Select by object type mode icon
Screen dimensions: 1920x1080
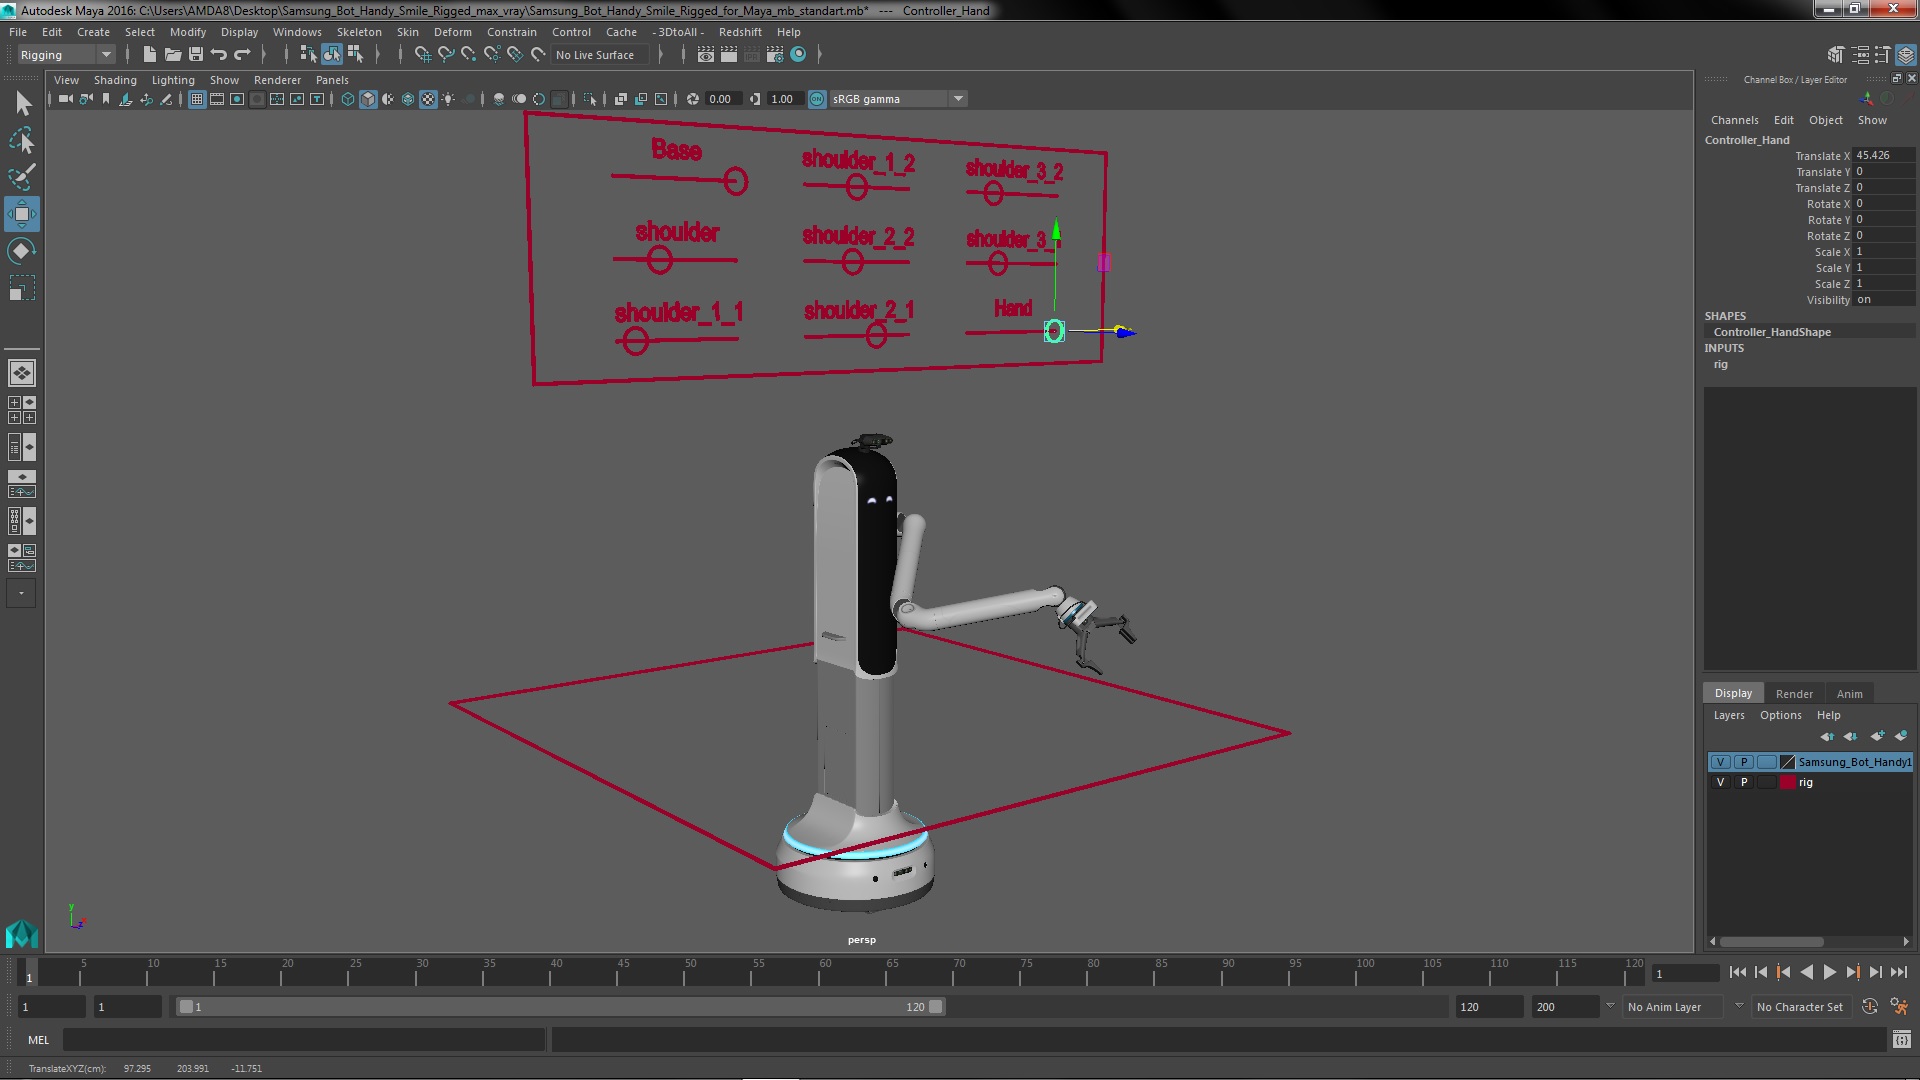point(332,54)
